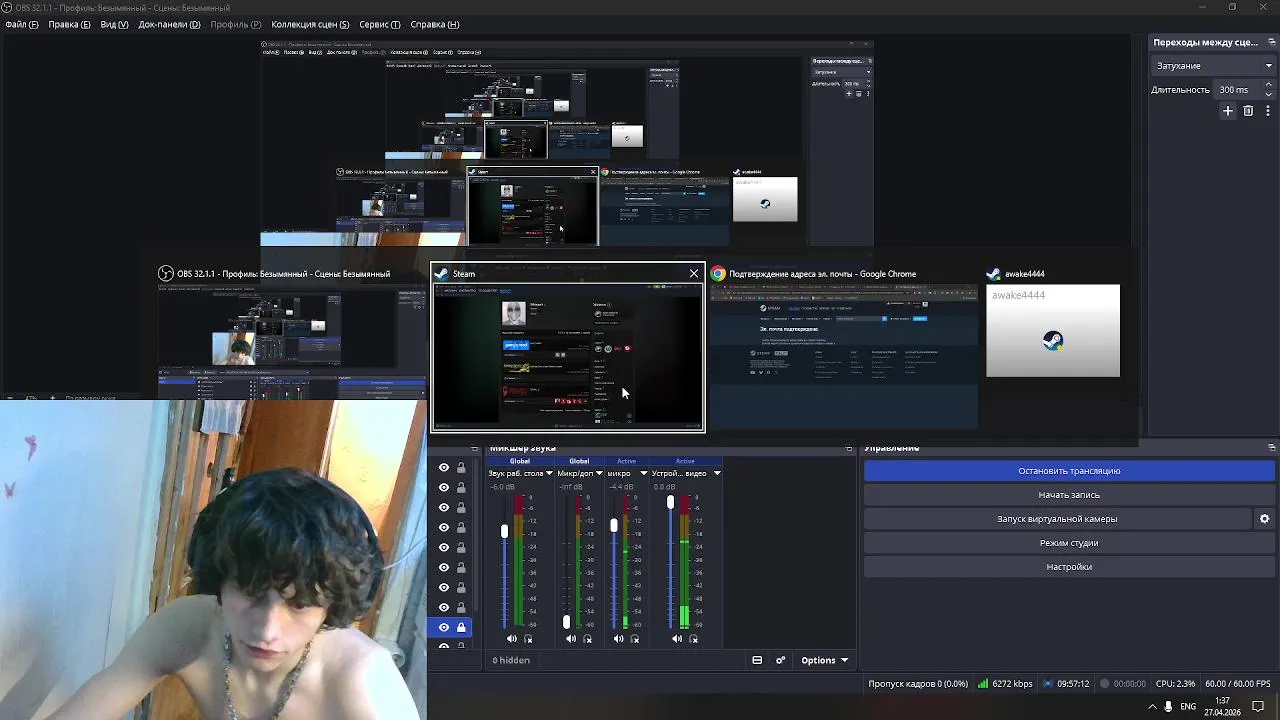The width and height of the screenshot is (1280, 720).
Task: Open микро channel dropdown arrow
Action: (643, 473)
